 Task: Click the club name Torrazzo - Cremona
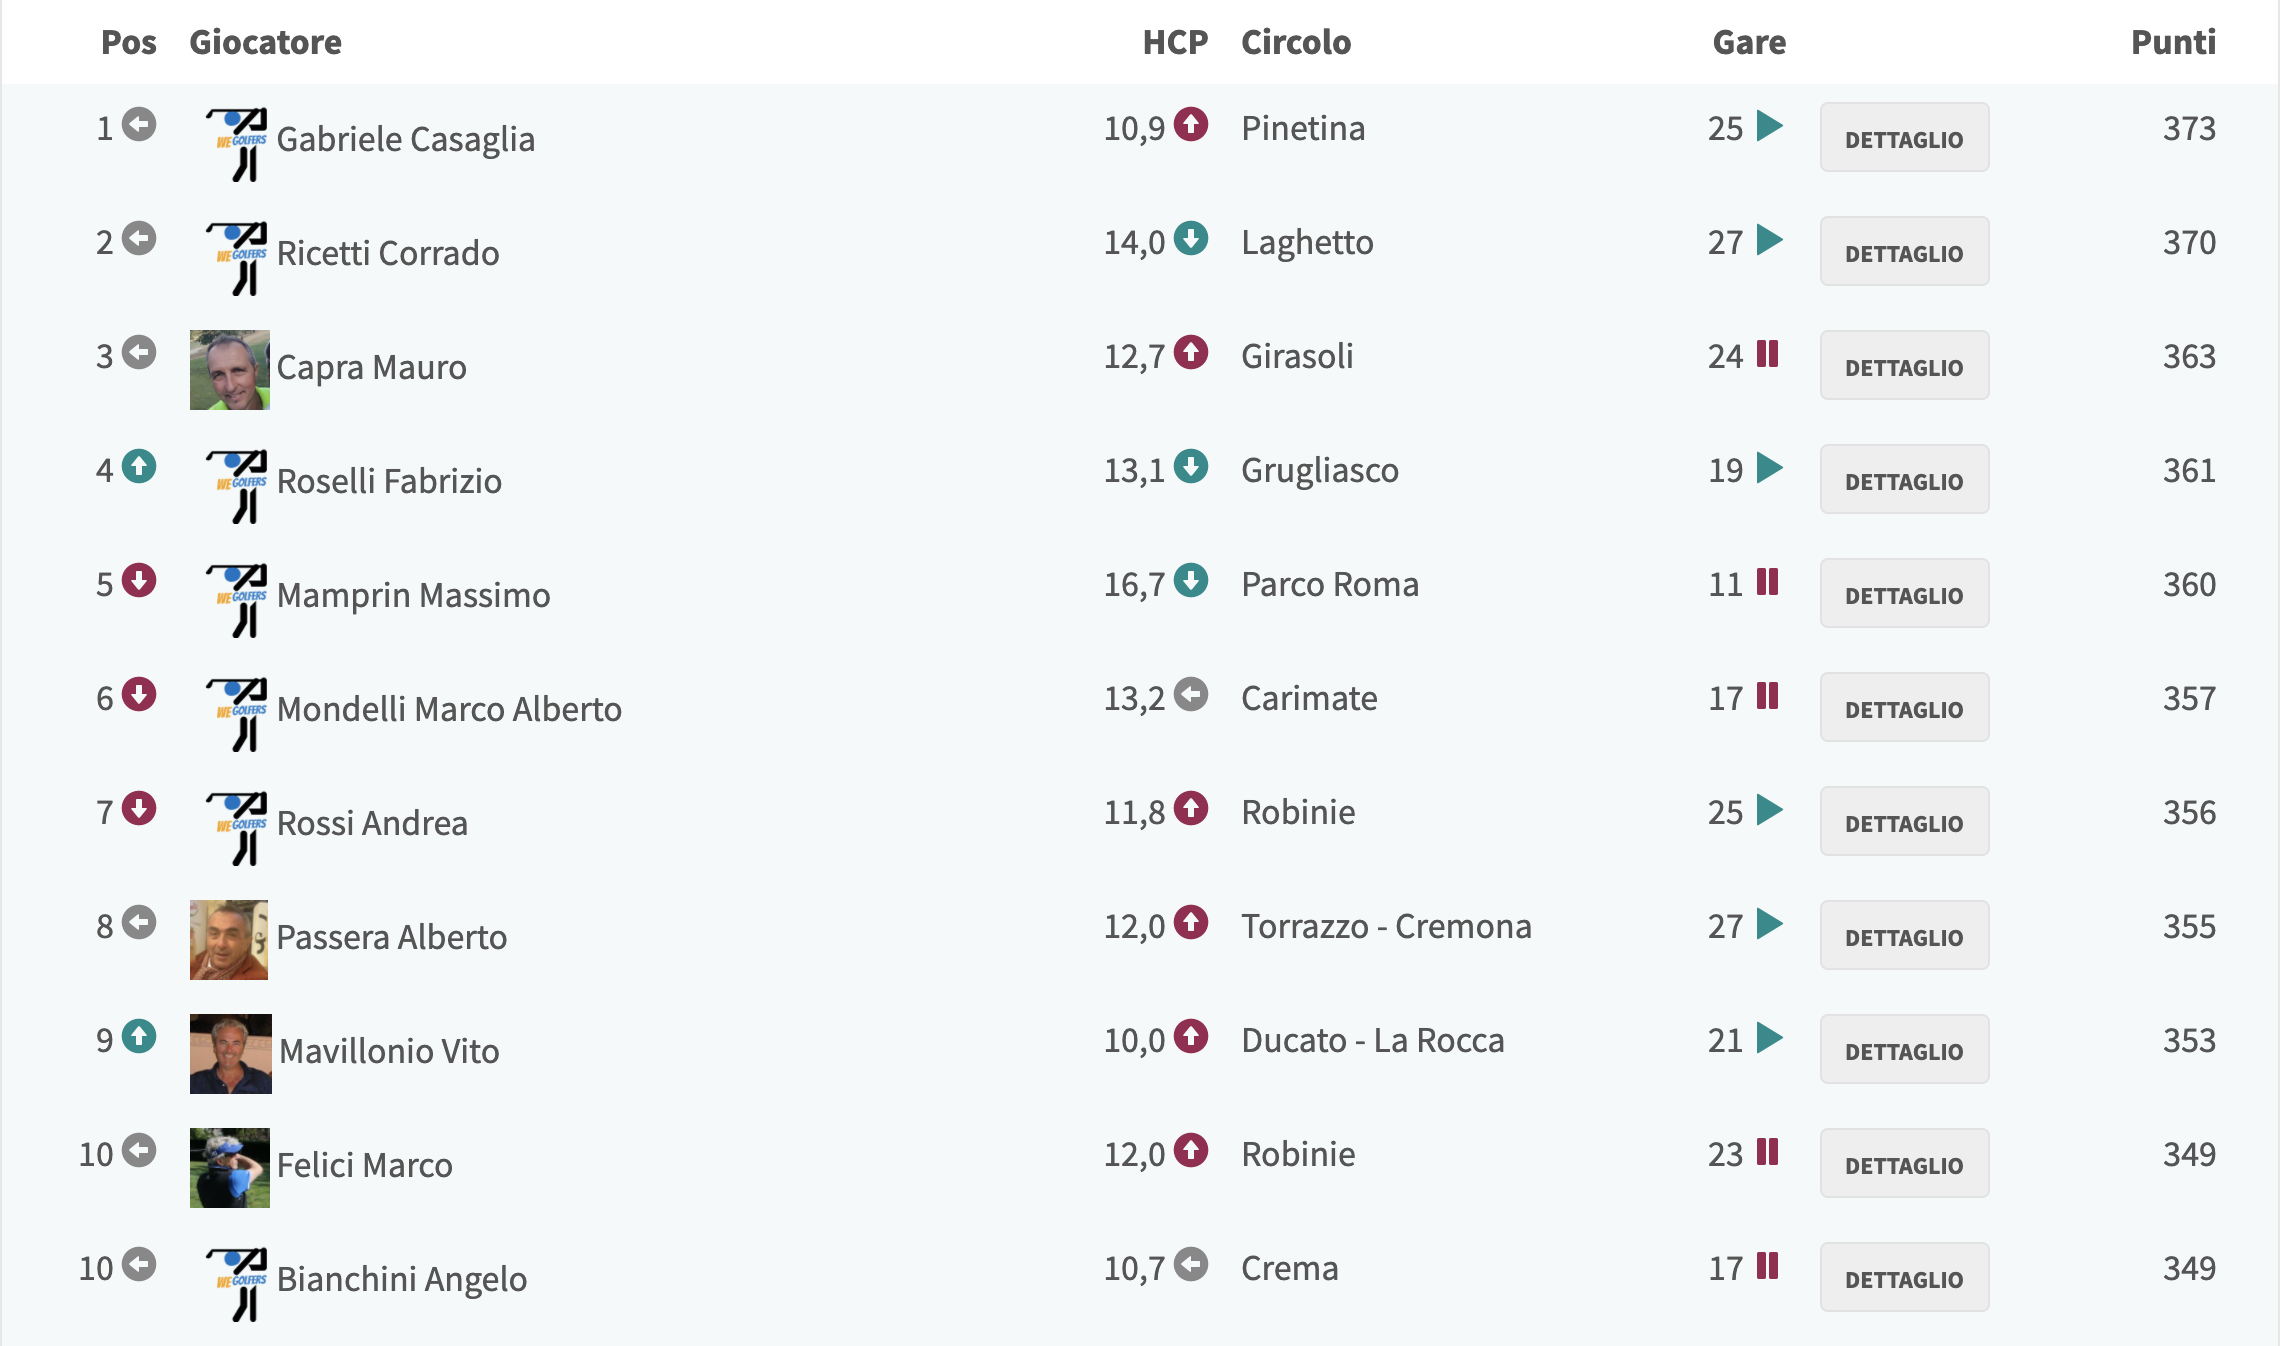tap(1386, 926)
